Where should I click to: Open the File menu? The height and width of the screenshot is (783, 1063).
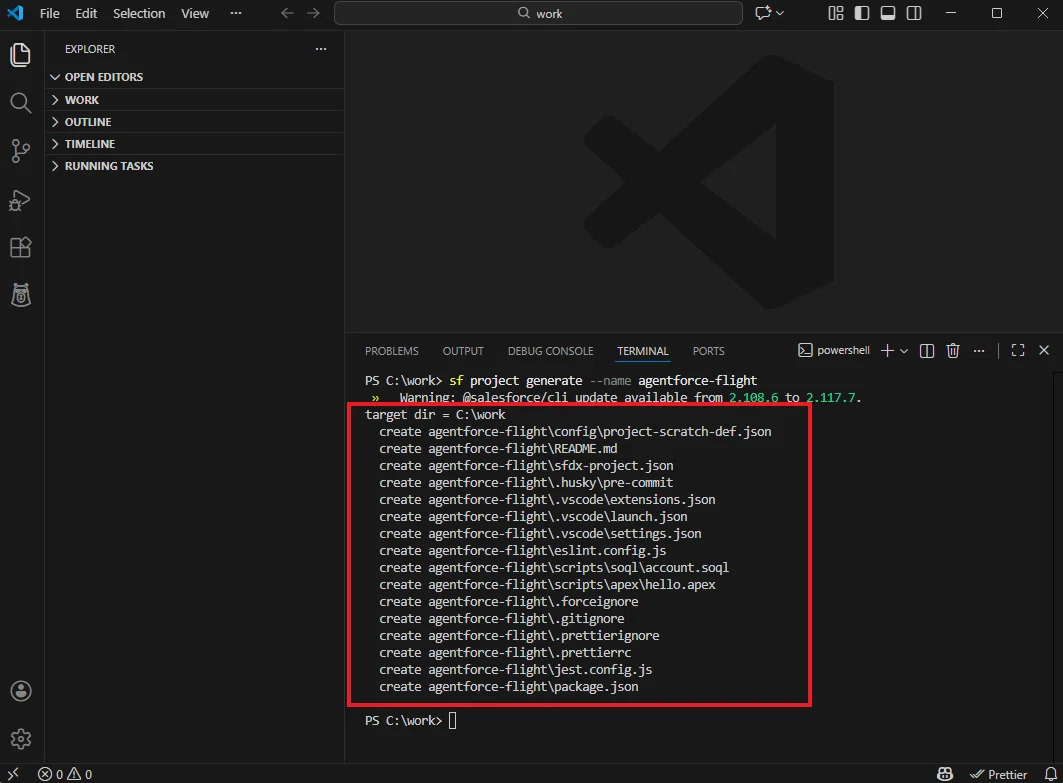(49, 13)
